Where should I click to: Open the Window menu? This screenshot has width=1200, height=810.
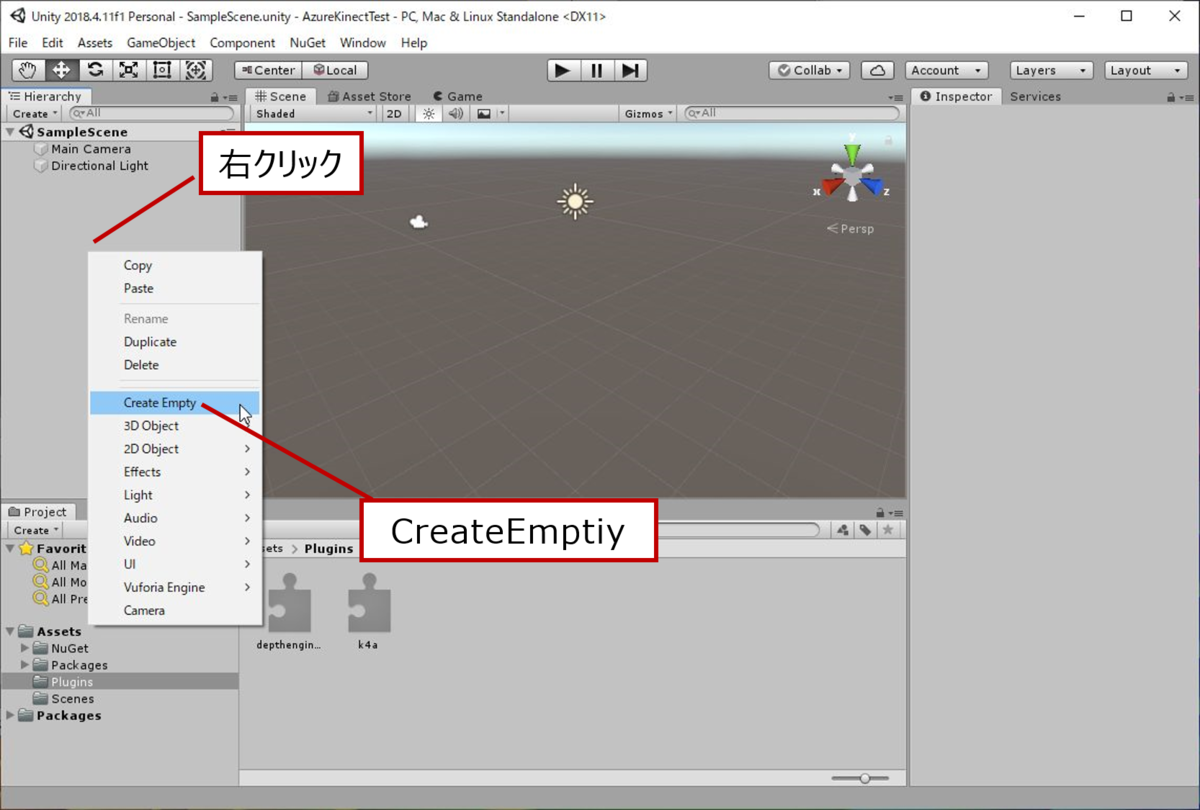point(362,43)
